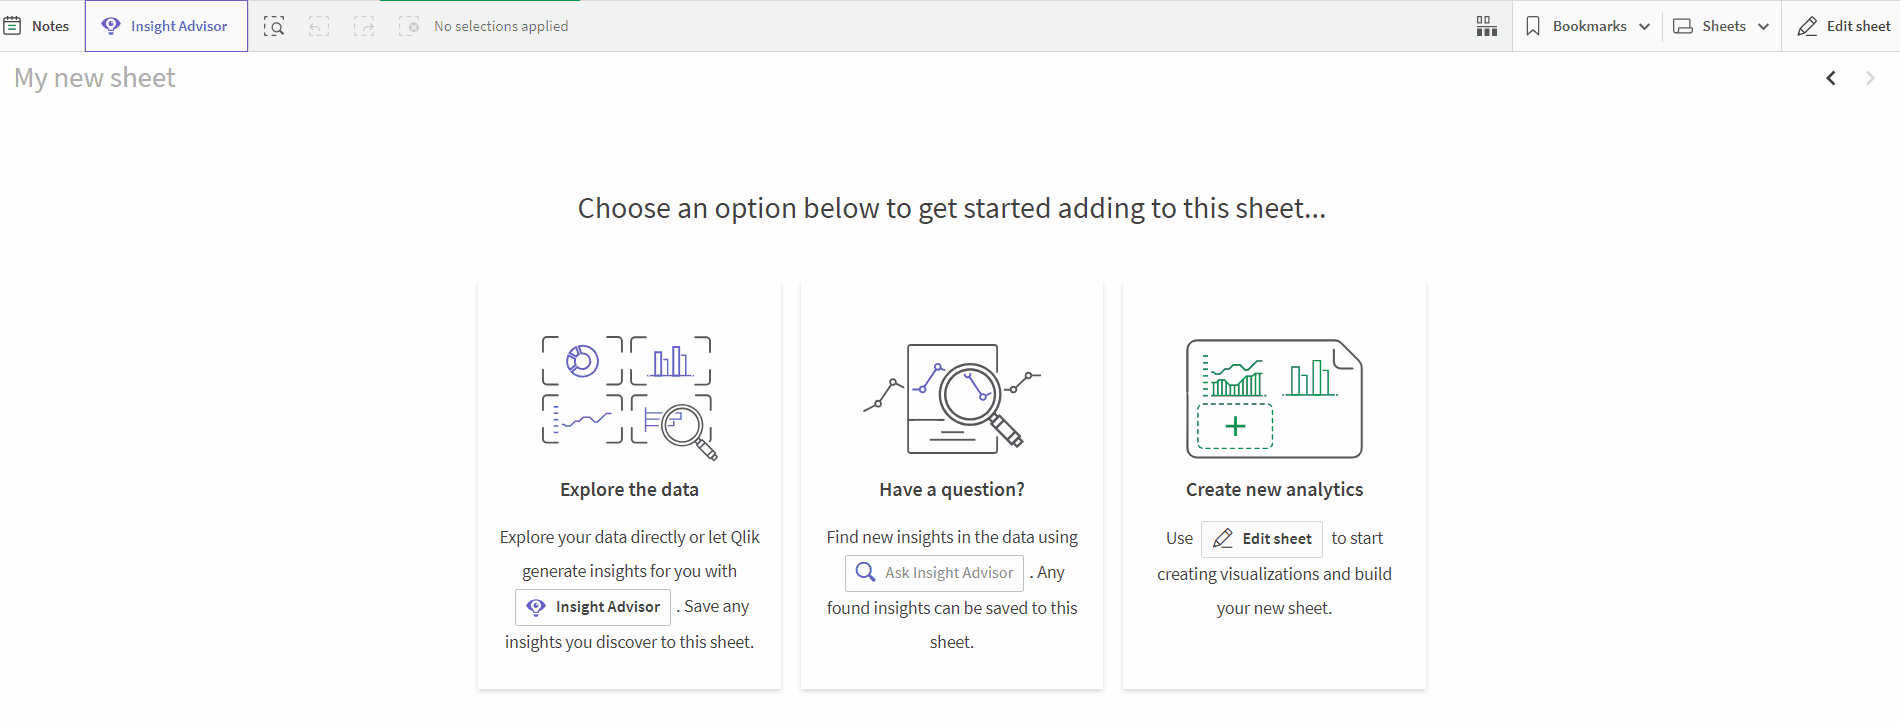Open the Notes panel
This screenshot has height=726, width=1900.
pyautogui.click(x=37, y=26)
